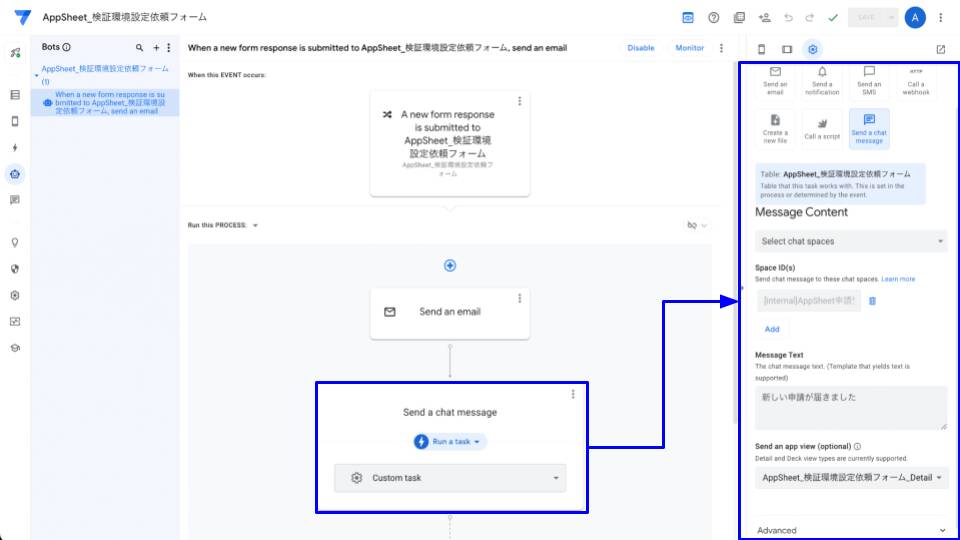
Task: Open the SAVE button dropdown arrow
Action: tap(891, 18)
